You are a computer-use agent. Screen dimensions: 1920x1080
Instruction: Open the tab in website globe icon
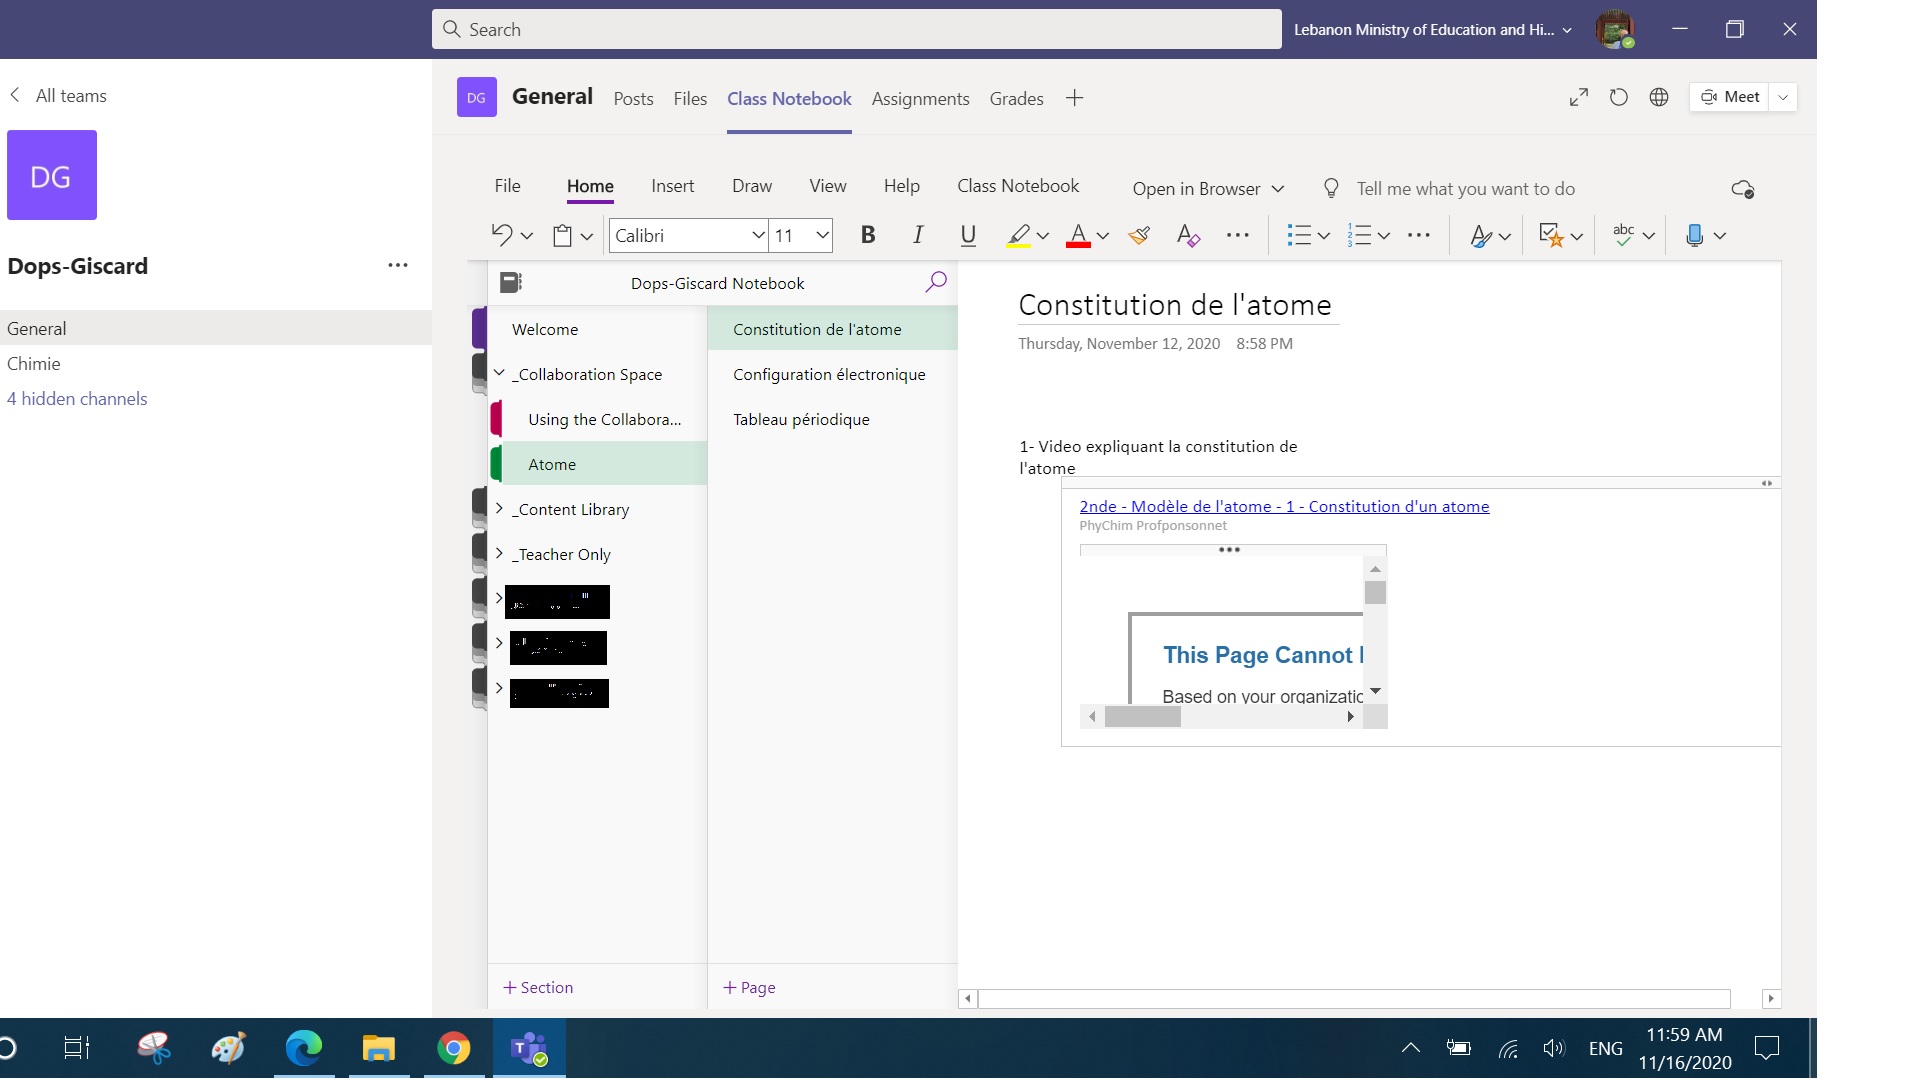pos(1659,97)
